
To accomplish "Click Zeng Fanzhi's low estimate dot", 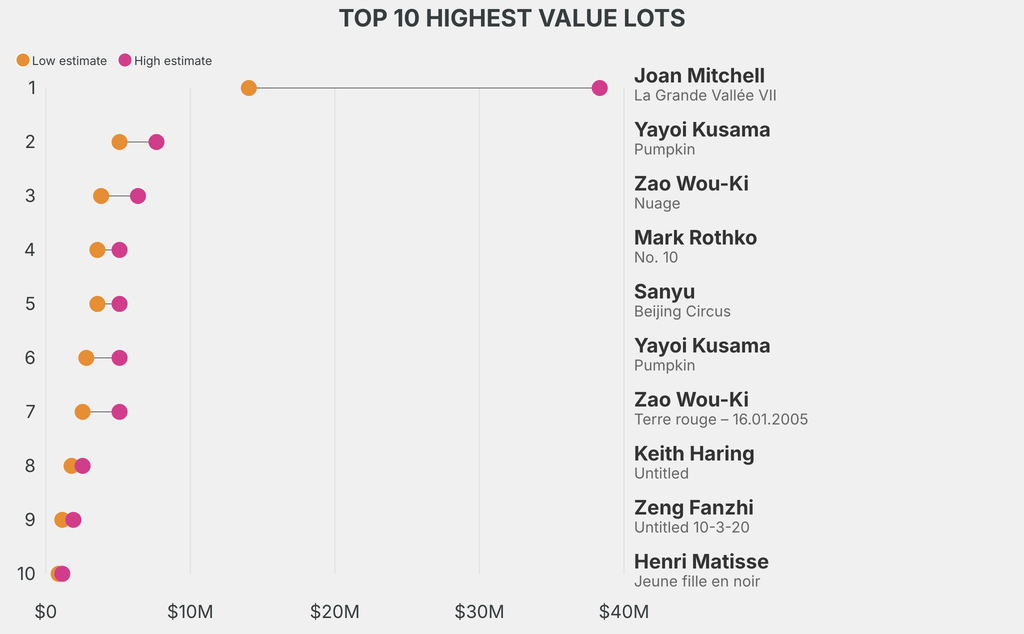I will coord(62,520).
